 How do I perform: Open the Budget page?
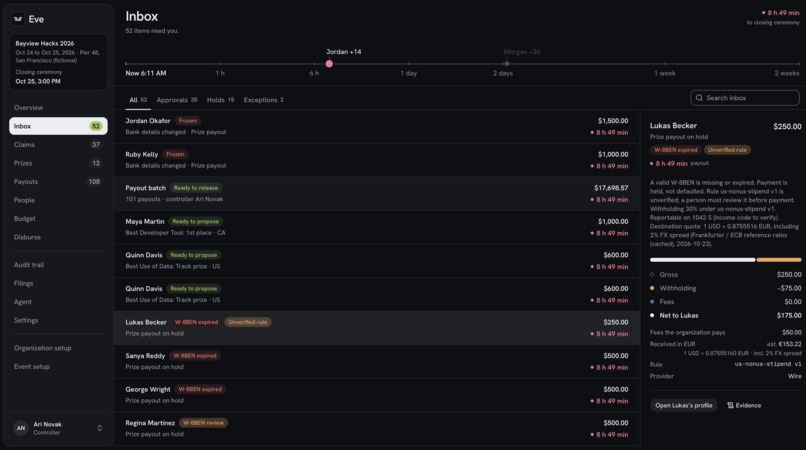point(58,219)
